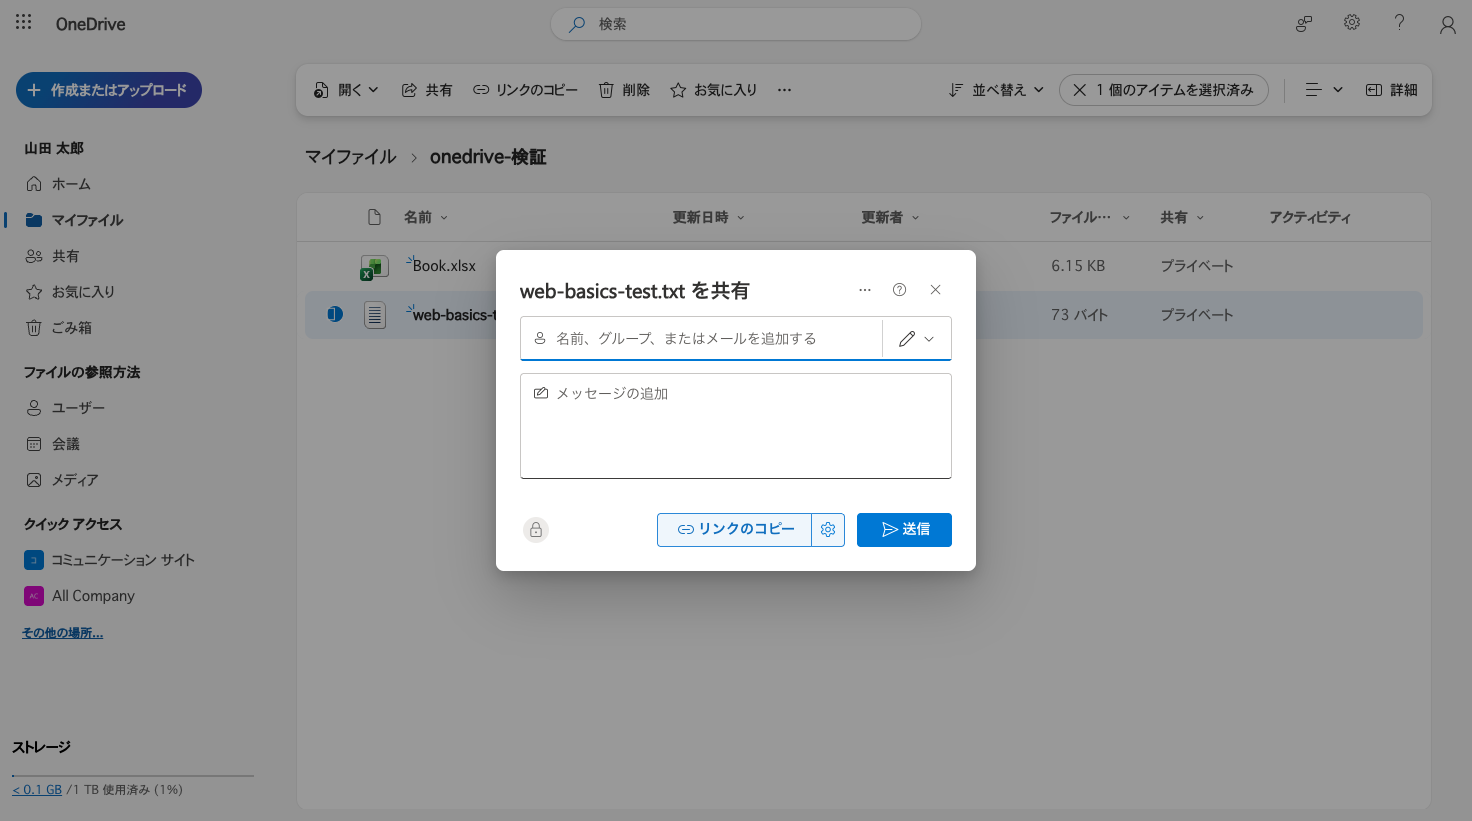Browse files by ユーザー

[65, 408]
